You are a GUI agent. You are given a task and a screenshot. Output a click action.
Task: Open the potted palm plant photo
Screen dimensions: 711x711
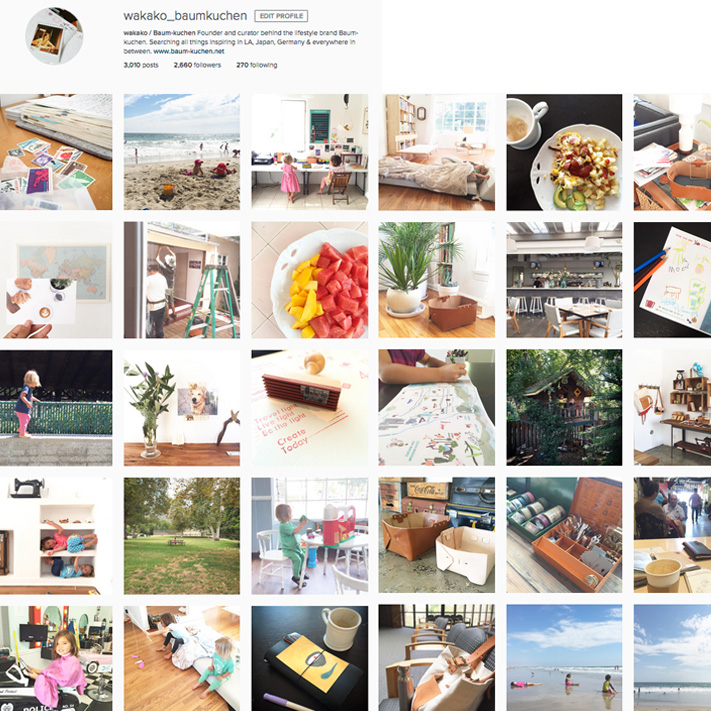pyautogui.click(x=437, y=280)
